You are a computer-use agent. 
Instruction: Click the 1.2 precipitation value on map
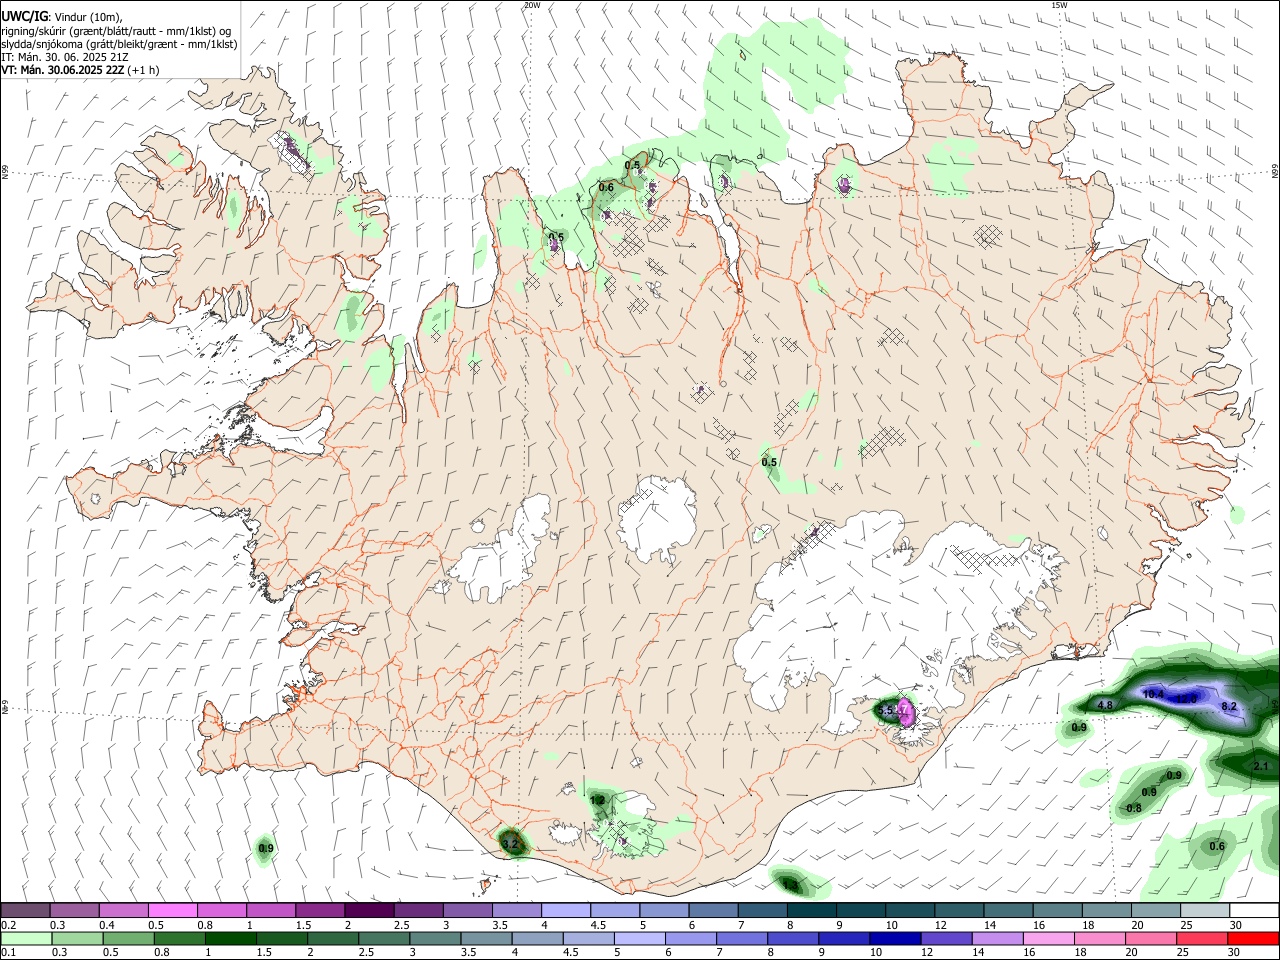pos(597,800)
